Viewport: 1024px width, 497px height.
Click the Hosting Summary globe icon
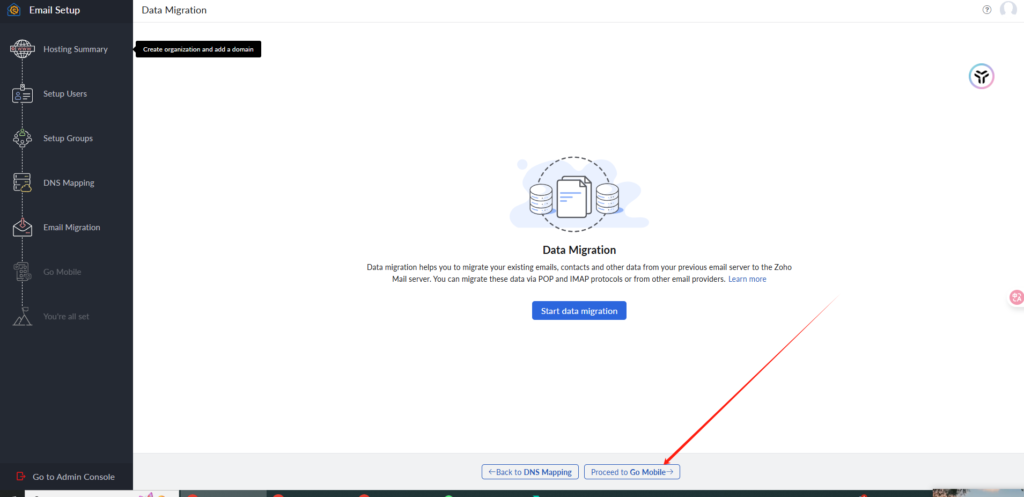click(x=22, y=49)
